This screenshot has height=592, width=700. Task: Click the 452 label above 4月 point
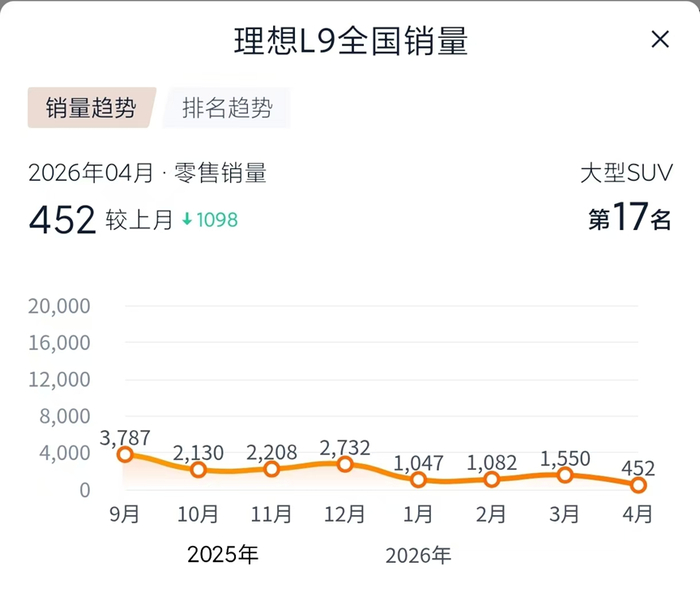pyautogui.click(x=638, y=468)
